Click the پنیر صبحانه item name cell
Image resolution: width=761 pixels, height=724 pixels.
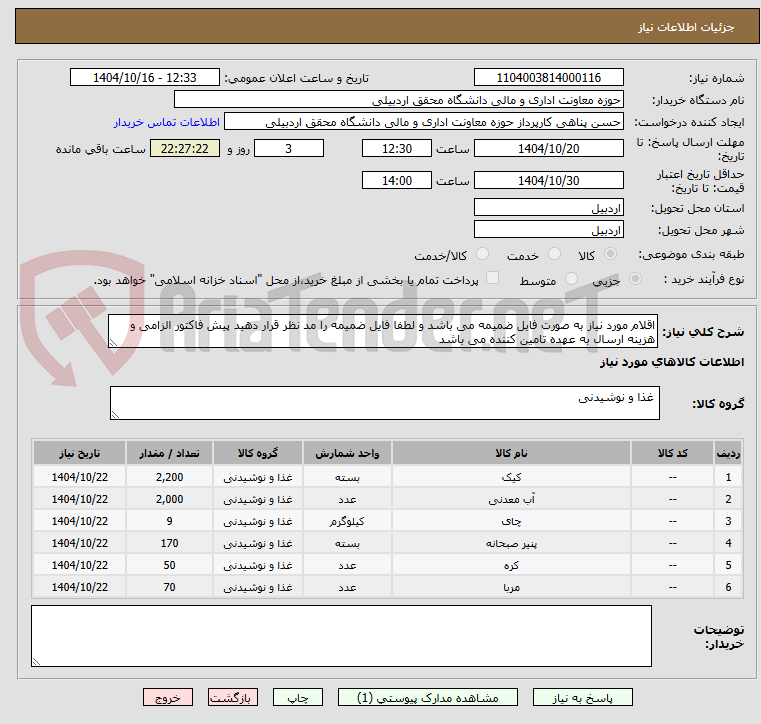511,543
